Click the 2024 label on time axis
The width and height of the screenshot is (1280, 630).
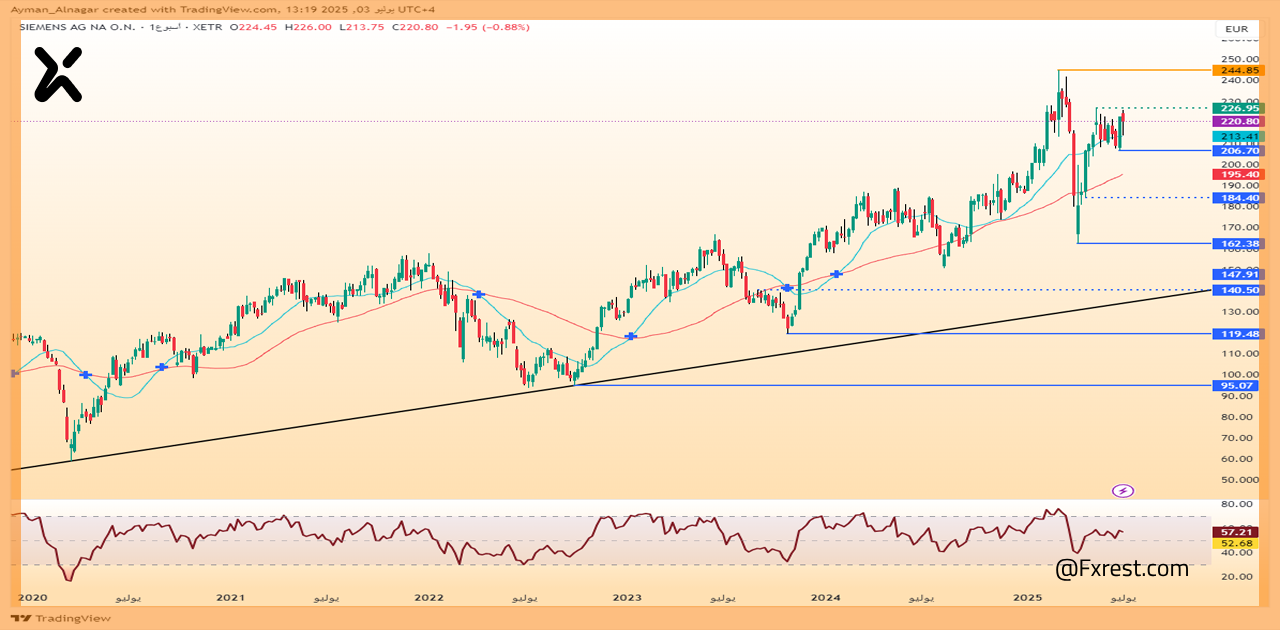tap(826, 597)
